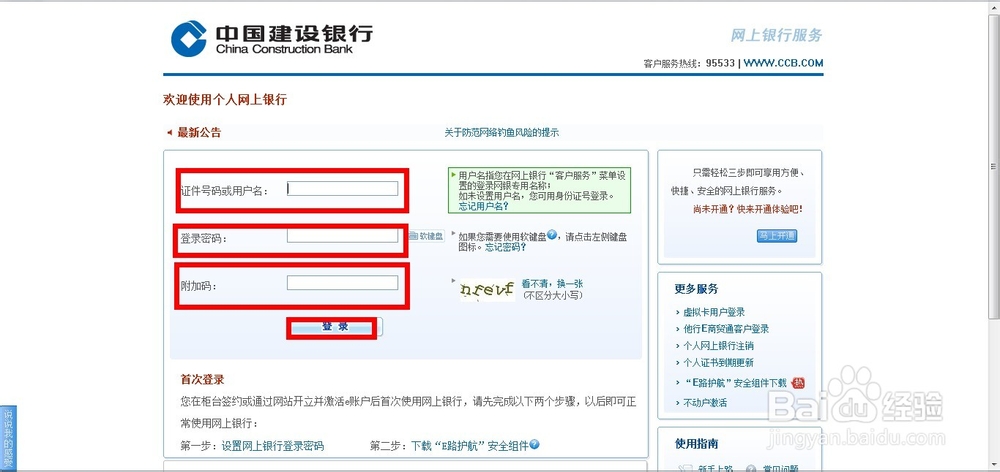Click the help icon after 软键盘 hint text

coord(552,235)
